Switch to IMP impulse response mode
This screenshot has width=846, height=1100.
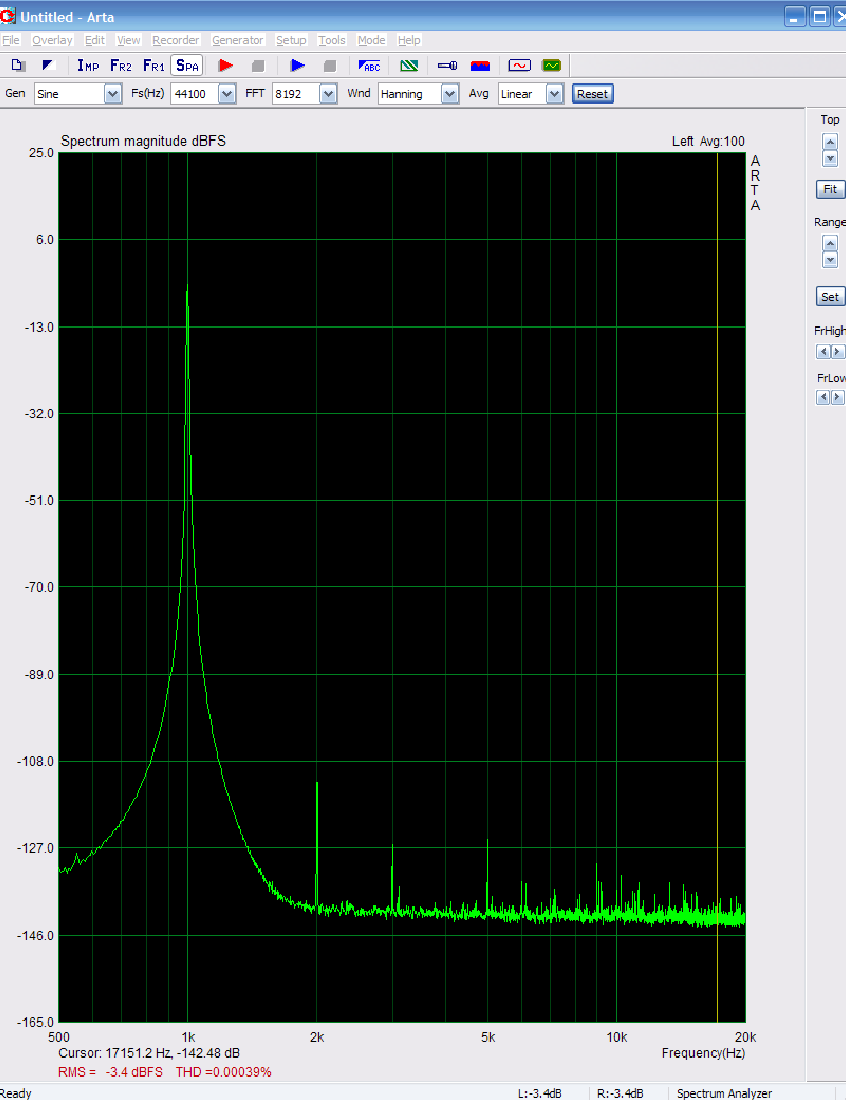pos(88,65)
